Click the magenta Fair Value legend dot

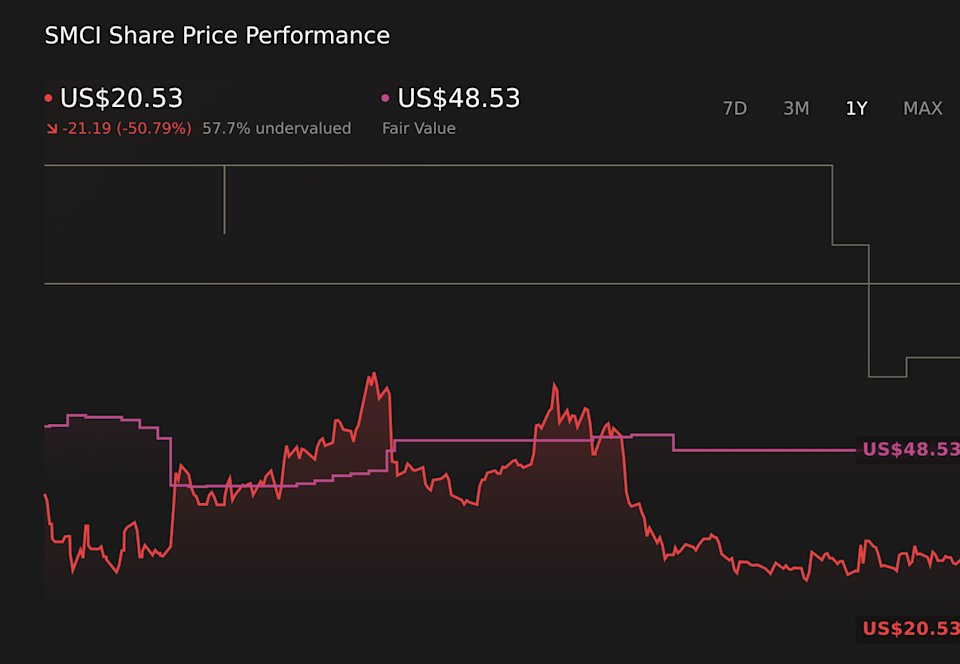tap(385, 96)
